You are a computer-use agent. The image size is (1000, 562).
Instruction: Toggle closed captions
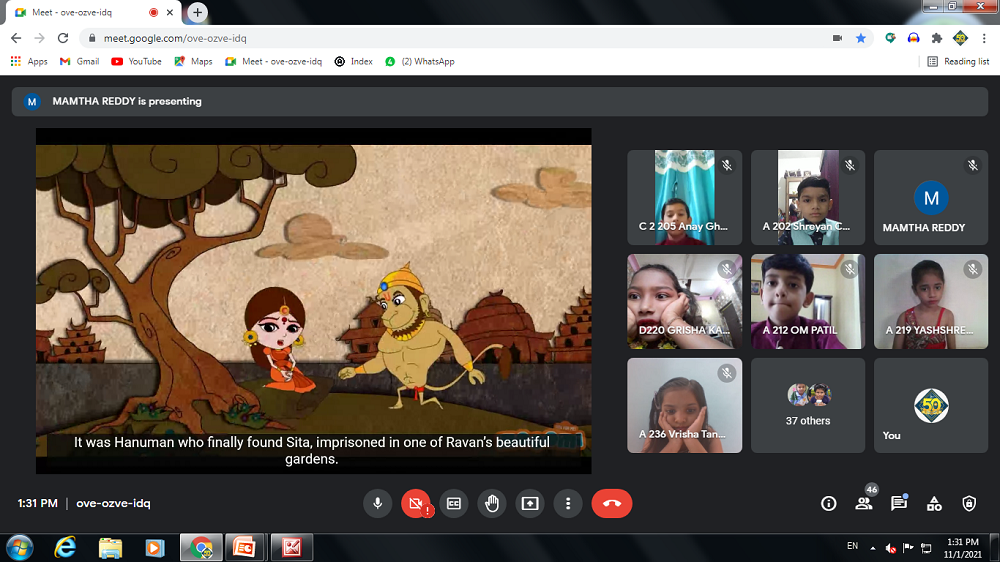(x=453, y=504)
